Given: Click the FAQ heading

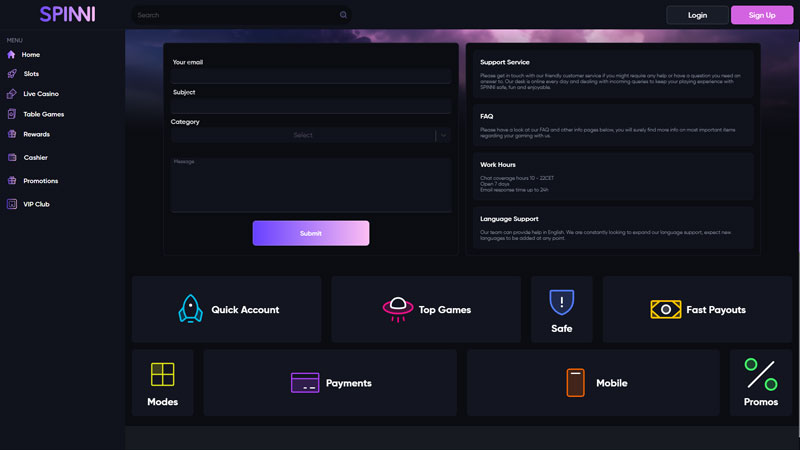Looking at the screenshot, I should [x=486, y=116].
